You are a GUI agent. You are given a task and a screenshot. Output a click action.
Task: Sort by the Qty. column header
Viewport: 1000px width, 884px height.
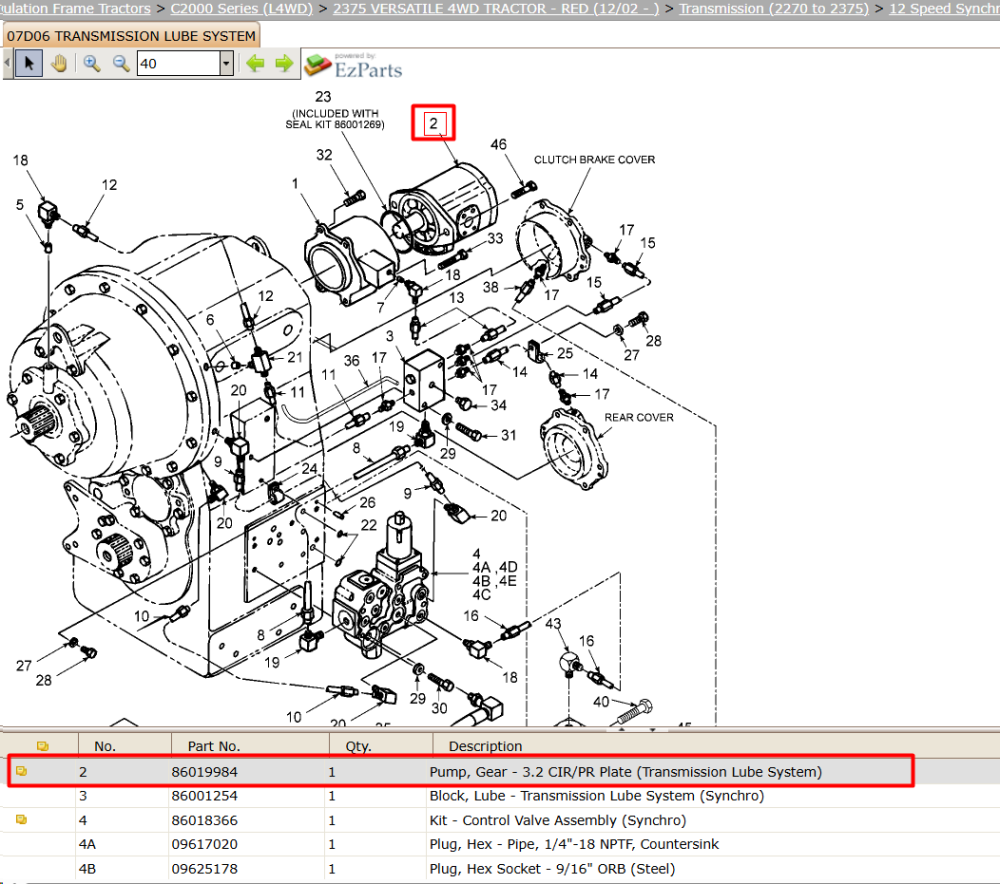(x=358, y=746)
